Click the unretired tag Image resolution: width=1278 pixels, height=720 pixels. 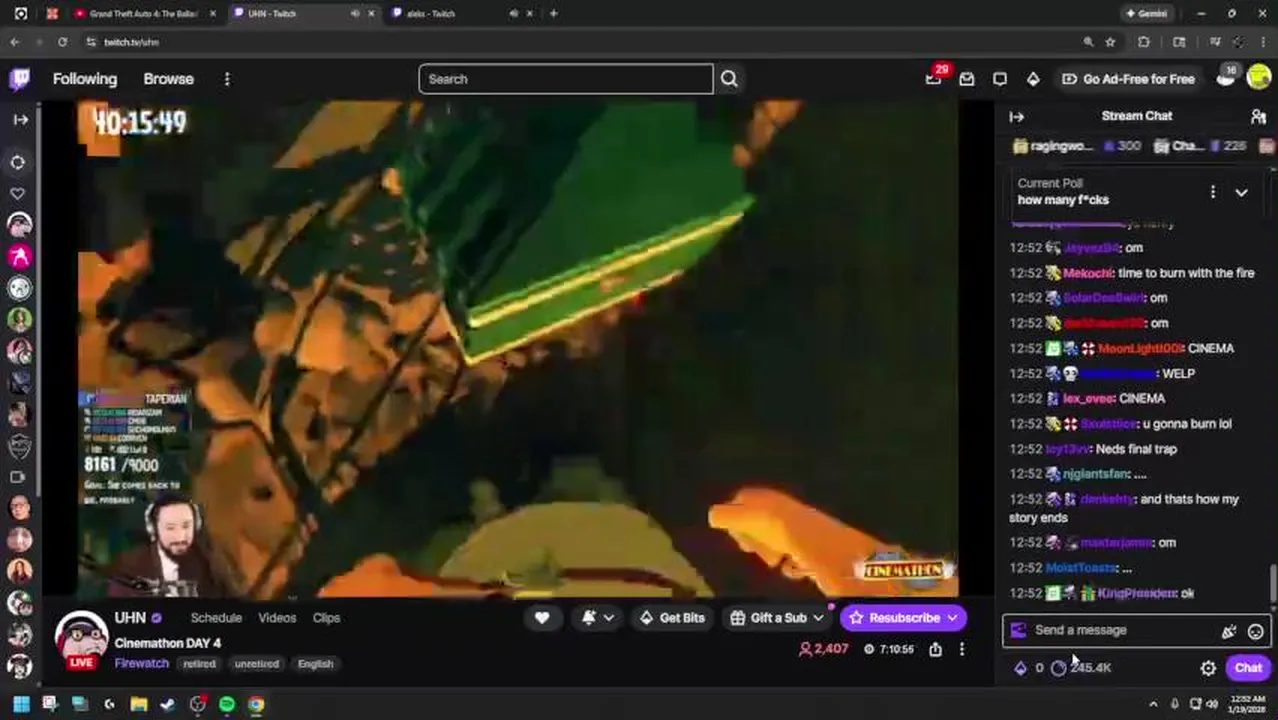[x=256, y=664]
